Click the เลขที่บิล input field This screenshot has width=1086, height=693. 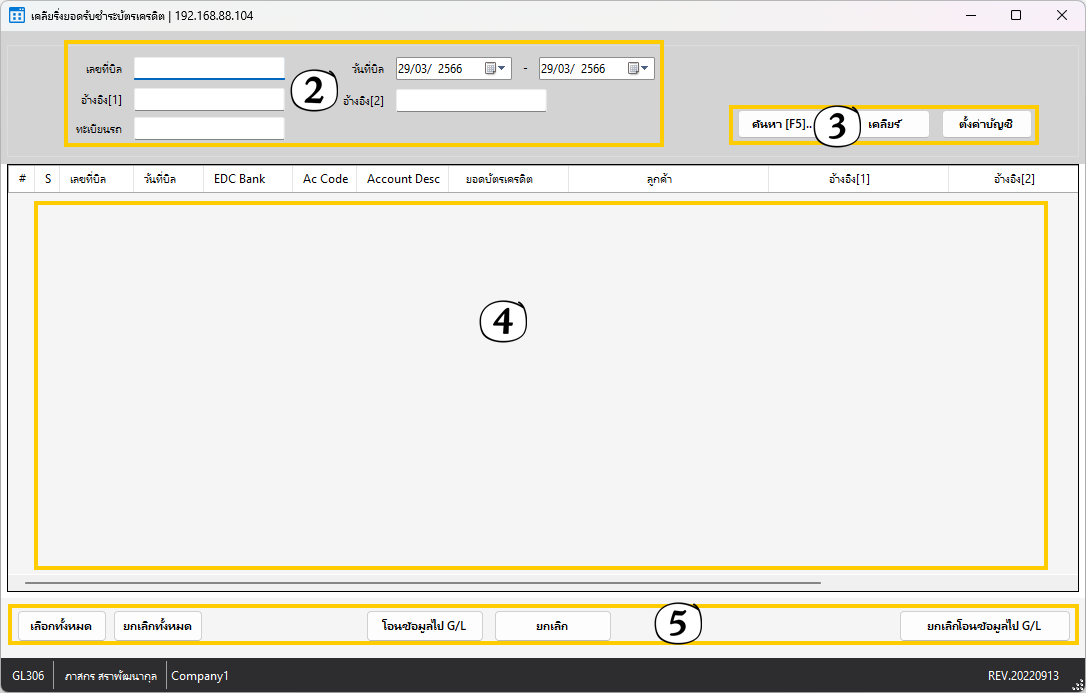[x=209, y=68]
